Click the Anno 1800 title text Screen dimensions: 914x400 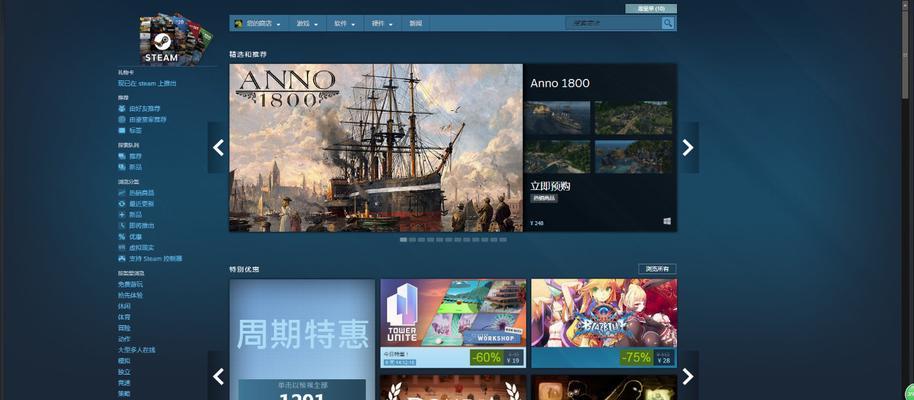click(560, 83)
